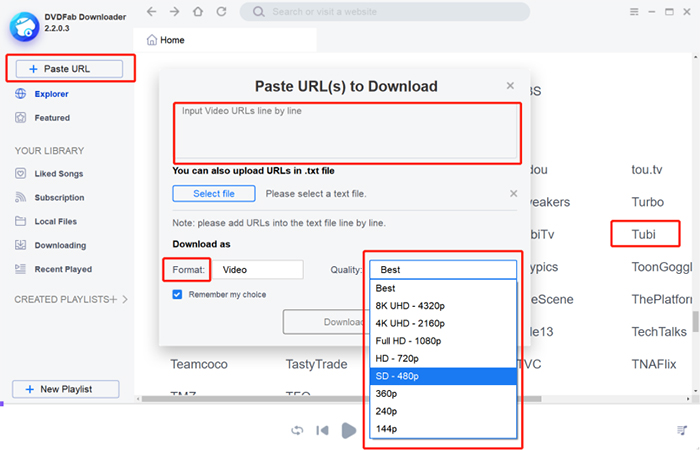This screenshot has height=450, width=700.
Task: Choose 4K UHD - 2160p quality
Action: 443,323
